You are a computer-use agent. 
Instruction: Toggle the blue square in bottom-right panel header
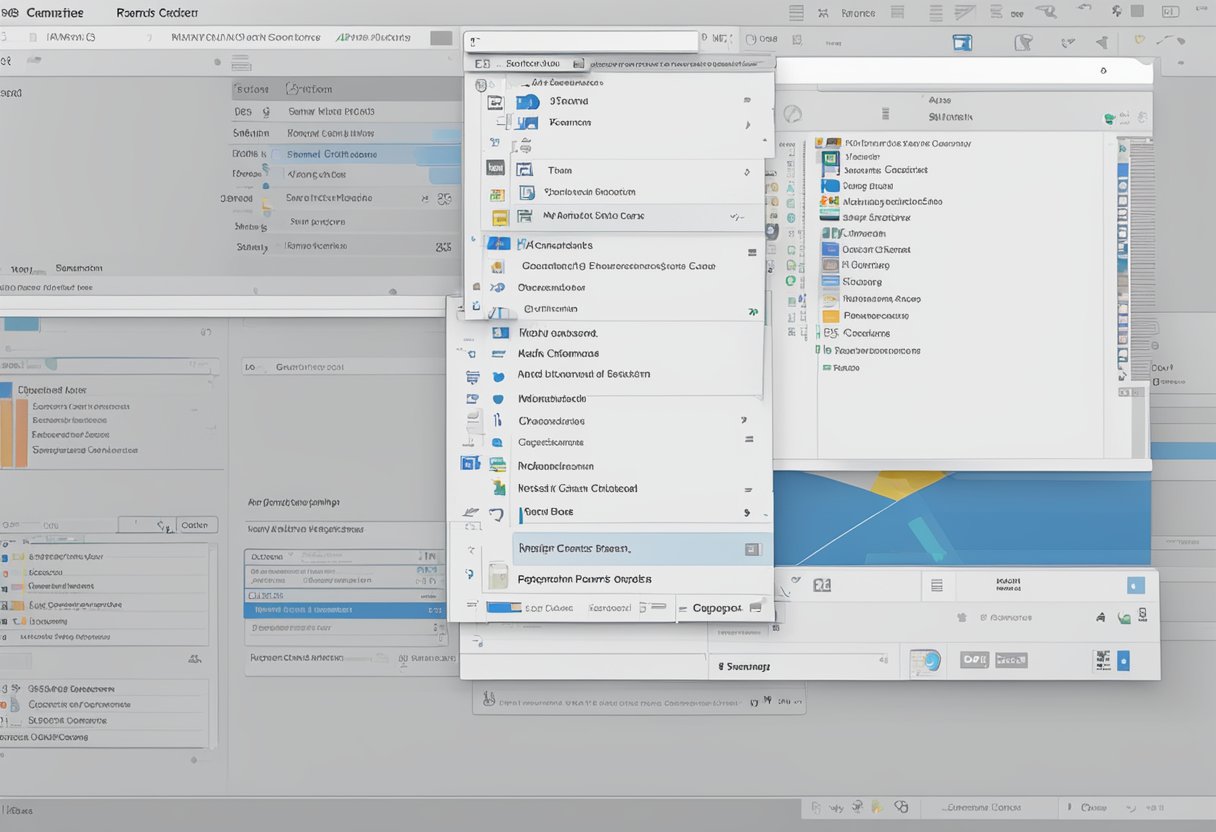click(1134, 586)
